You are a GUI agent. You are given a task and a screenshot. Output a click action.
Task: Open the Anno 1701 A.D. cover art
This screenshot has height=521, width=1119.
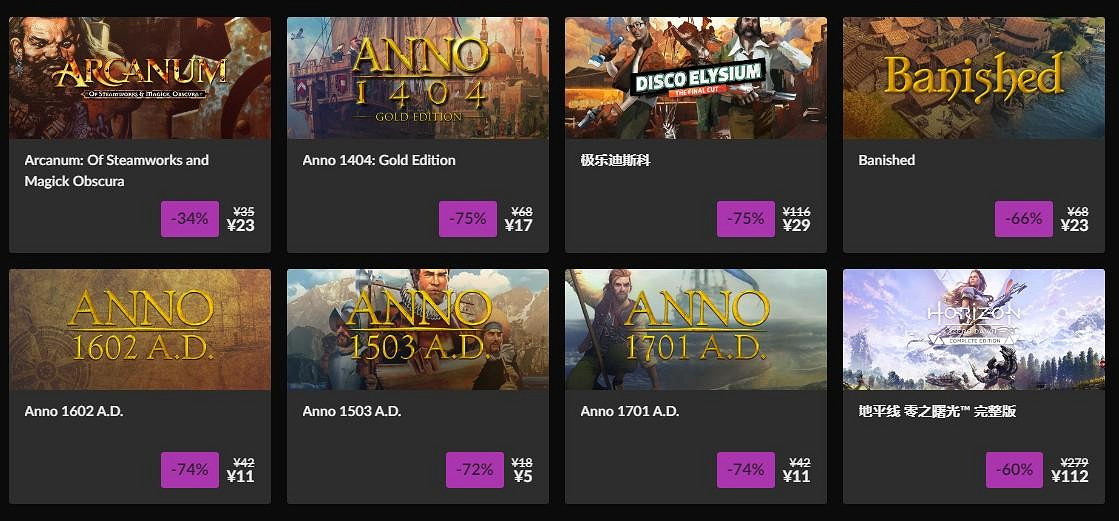click(x=696, y=329)
